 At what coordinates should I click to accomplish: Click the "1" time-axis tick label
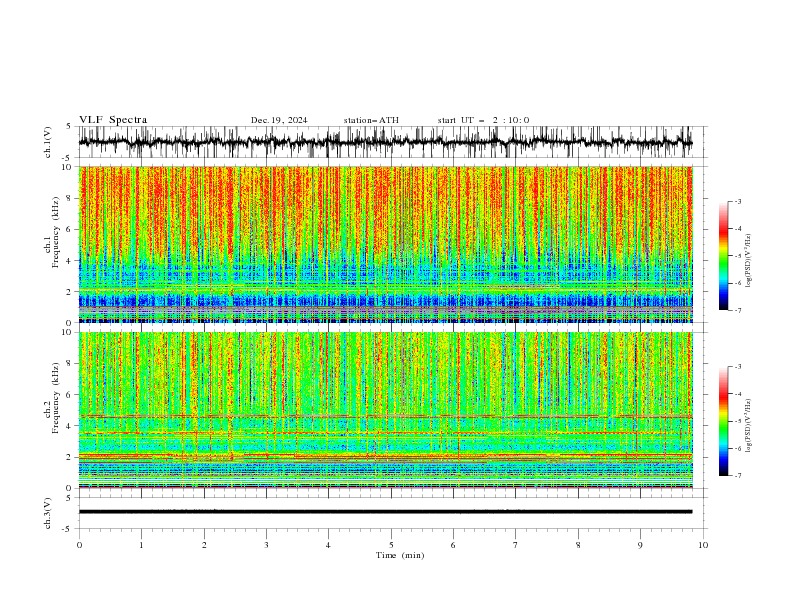(x=141, y=545)
